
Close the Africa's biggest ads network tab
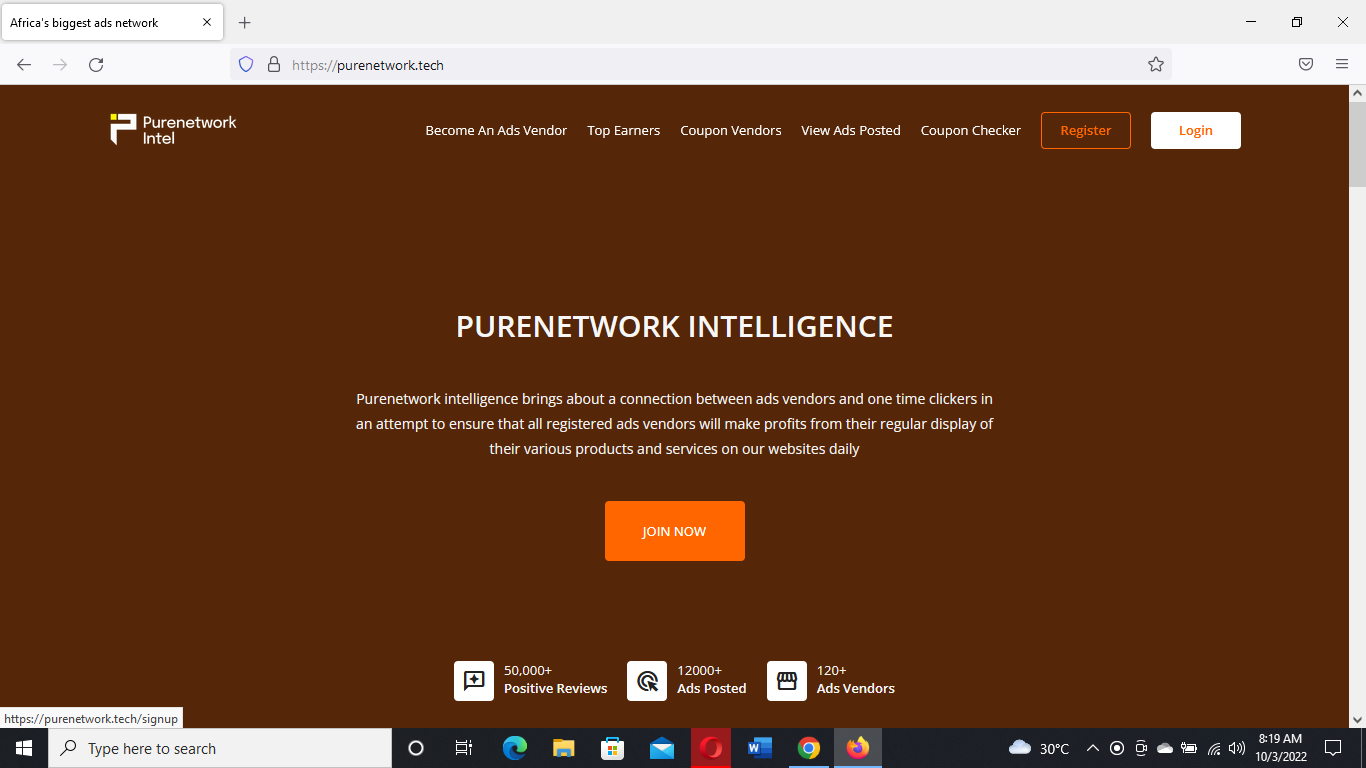click(x=207, y=22)
